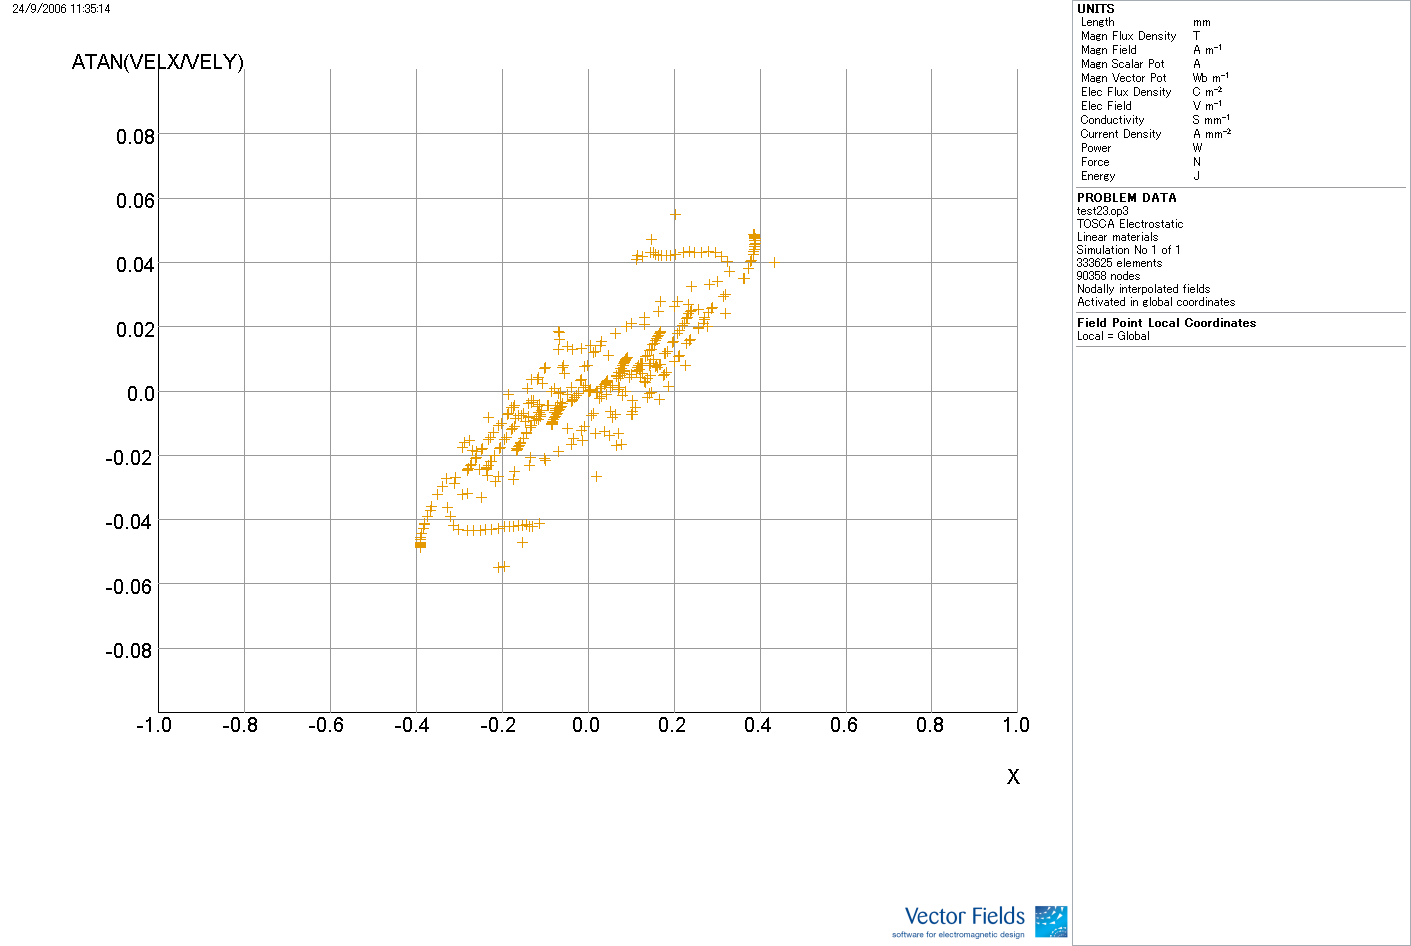
Task: Select the Simulation No 1 of 1 text
Action: click(x=1128, y=250)
